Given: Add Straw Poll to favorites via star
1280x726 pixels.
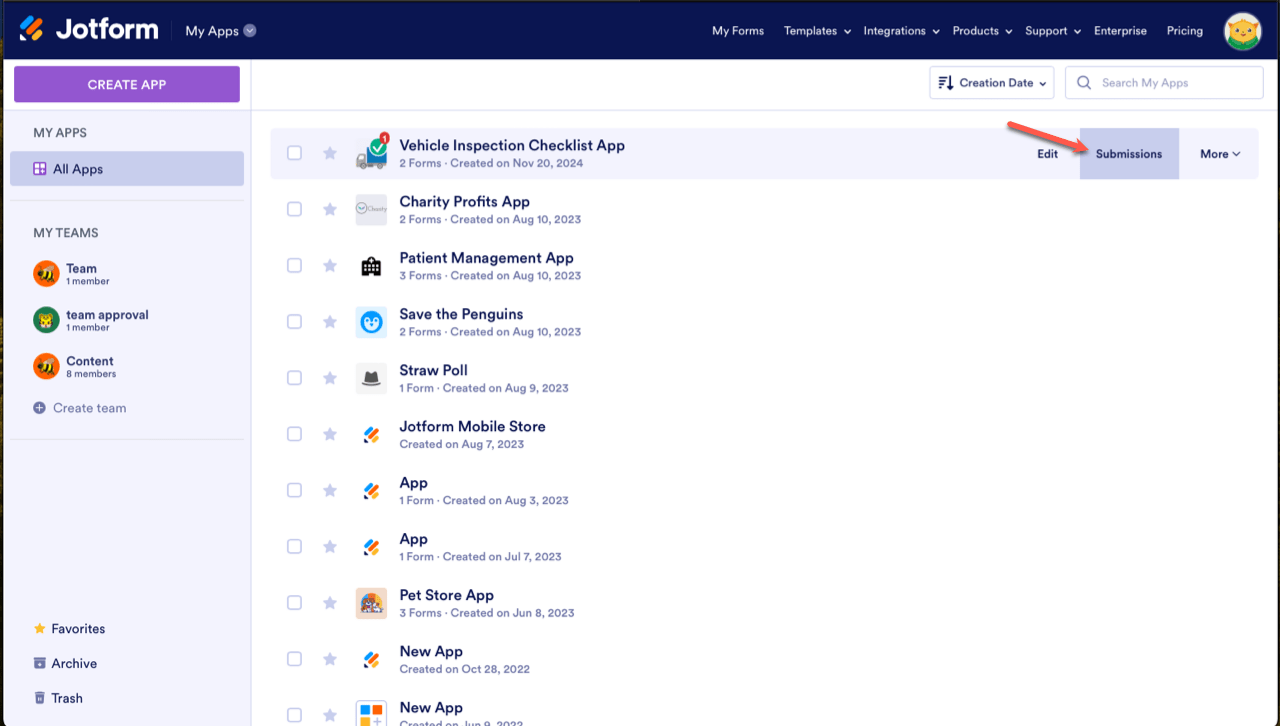Looking at the screenshot, I should [330, 377].
